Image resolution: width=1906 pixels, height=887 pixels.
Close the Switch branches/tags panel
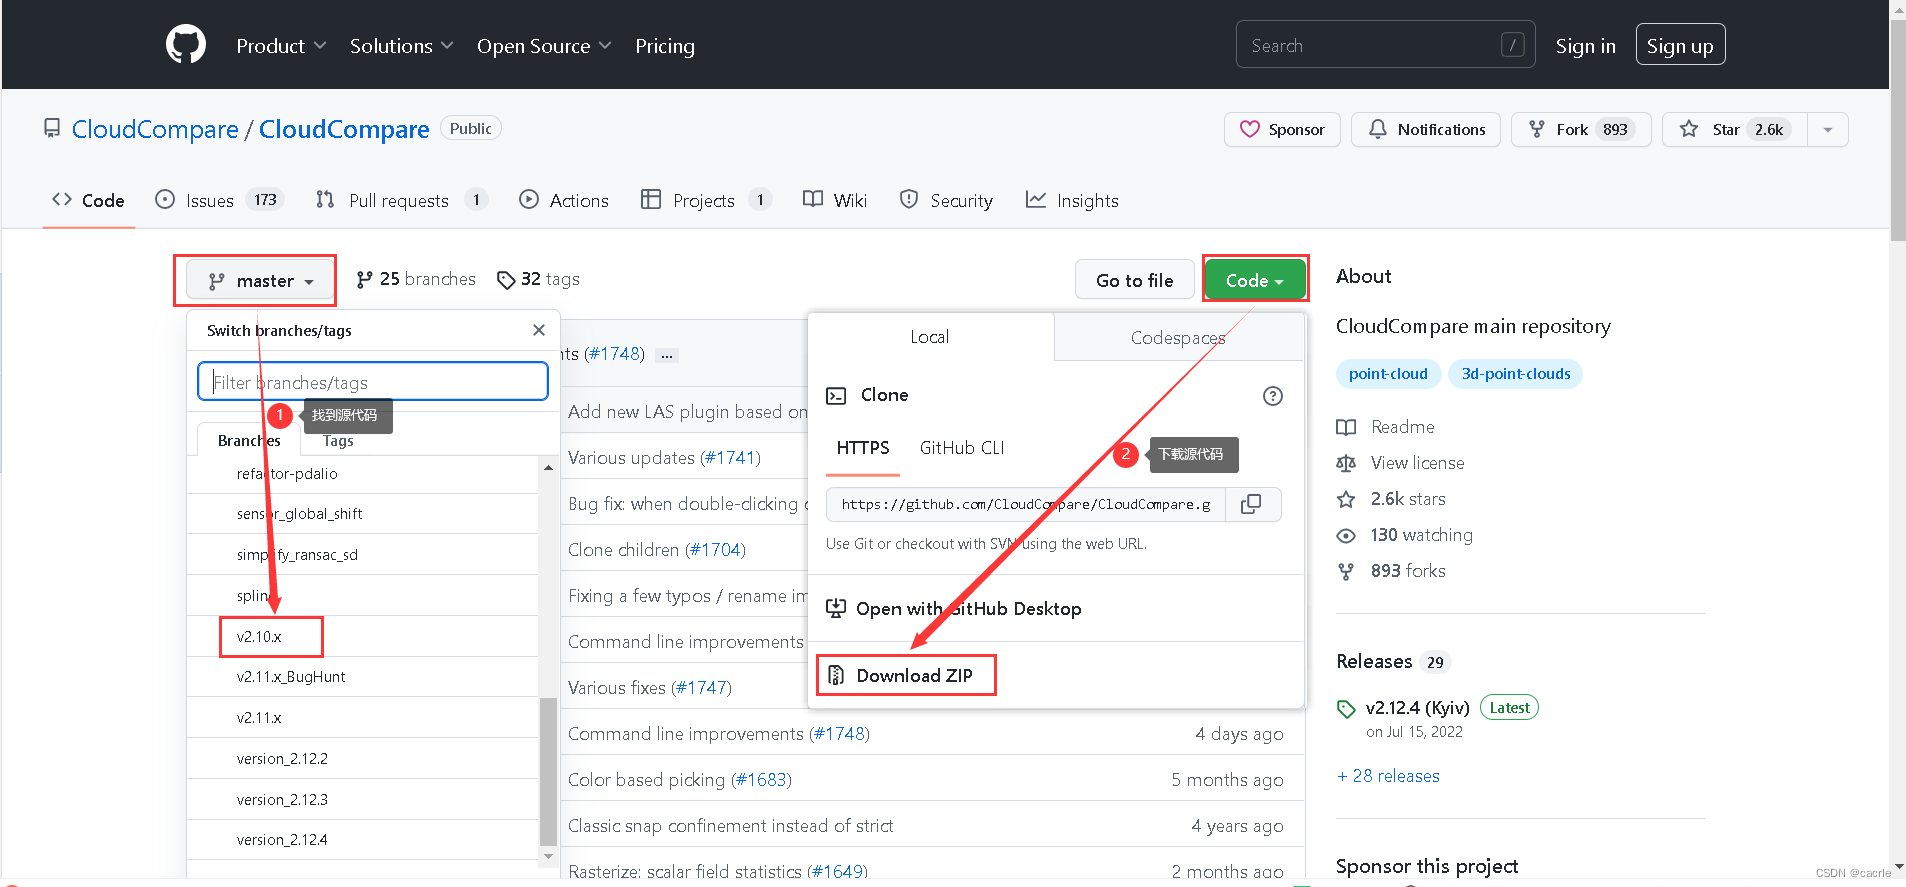coord(539,330)
